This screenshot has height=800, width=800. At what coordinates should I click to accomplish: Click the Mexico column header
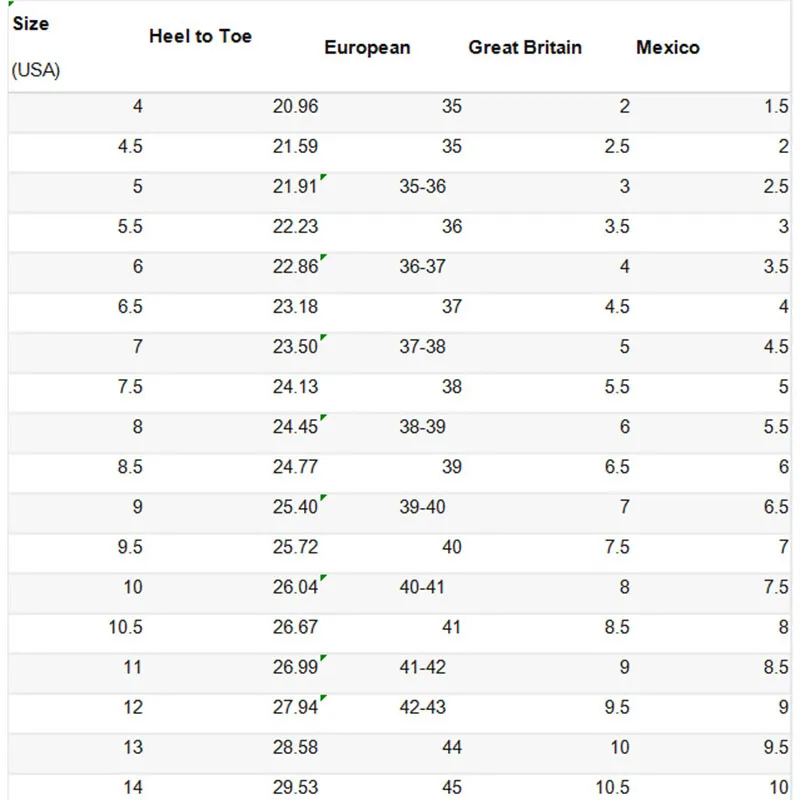click(x=667, y=47)
